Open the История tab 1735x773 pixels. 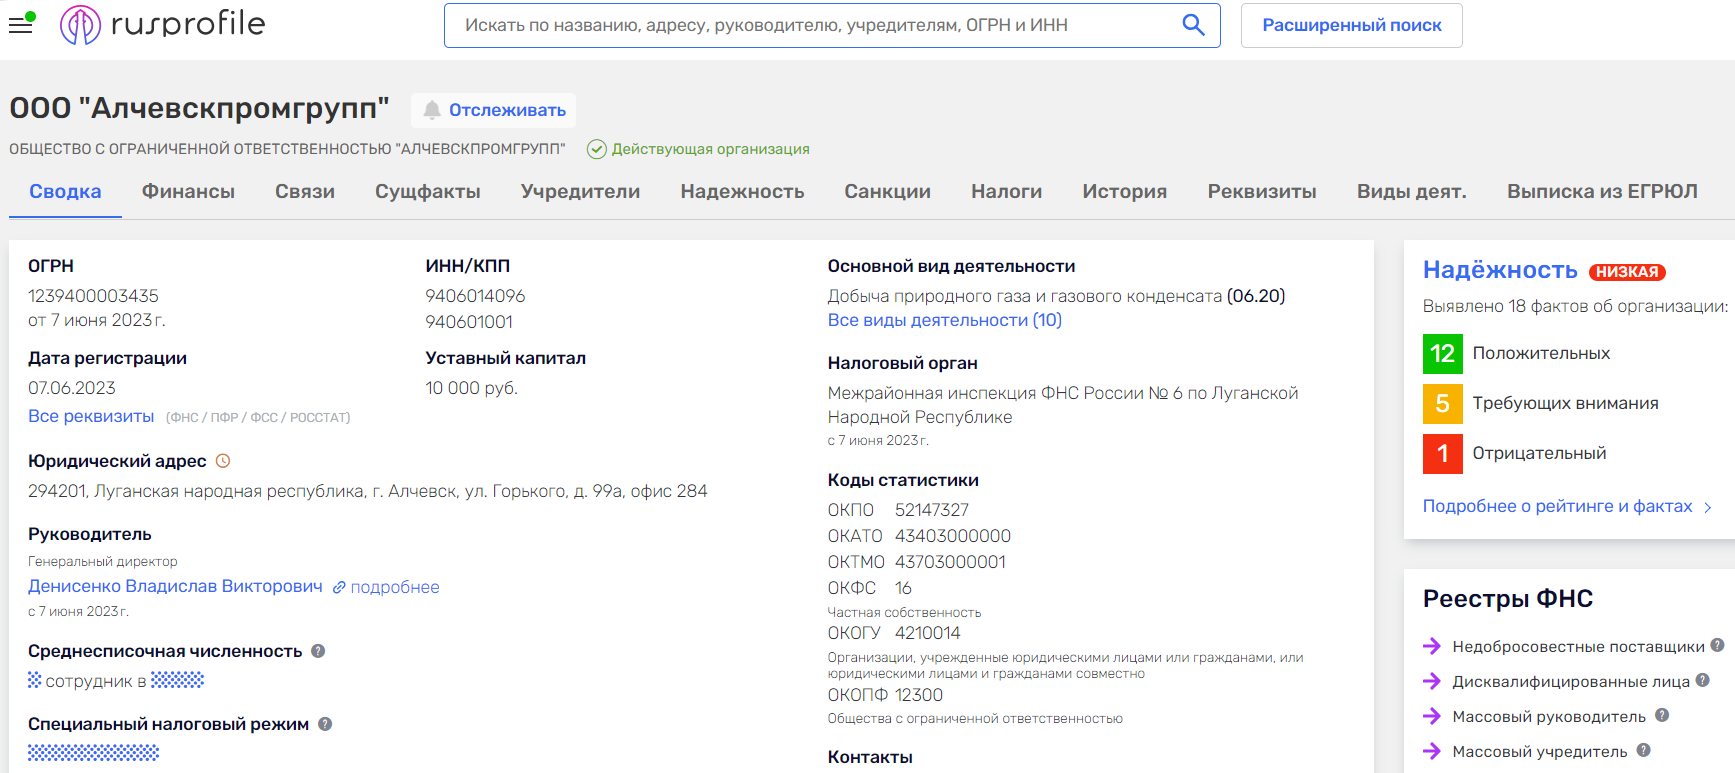click(x=1124, y=191)
